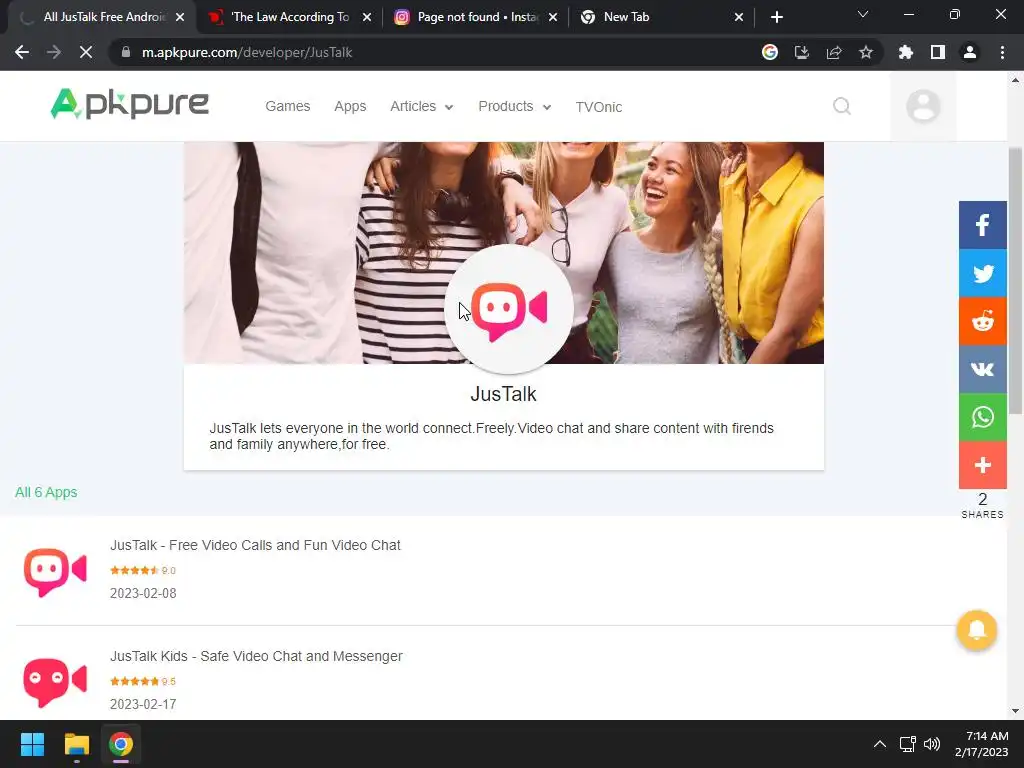The width and height of the screenshot is (1024, 768).
Task: Close 'The Law According To' tab
Action: coord(367,17)
